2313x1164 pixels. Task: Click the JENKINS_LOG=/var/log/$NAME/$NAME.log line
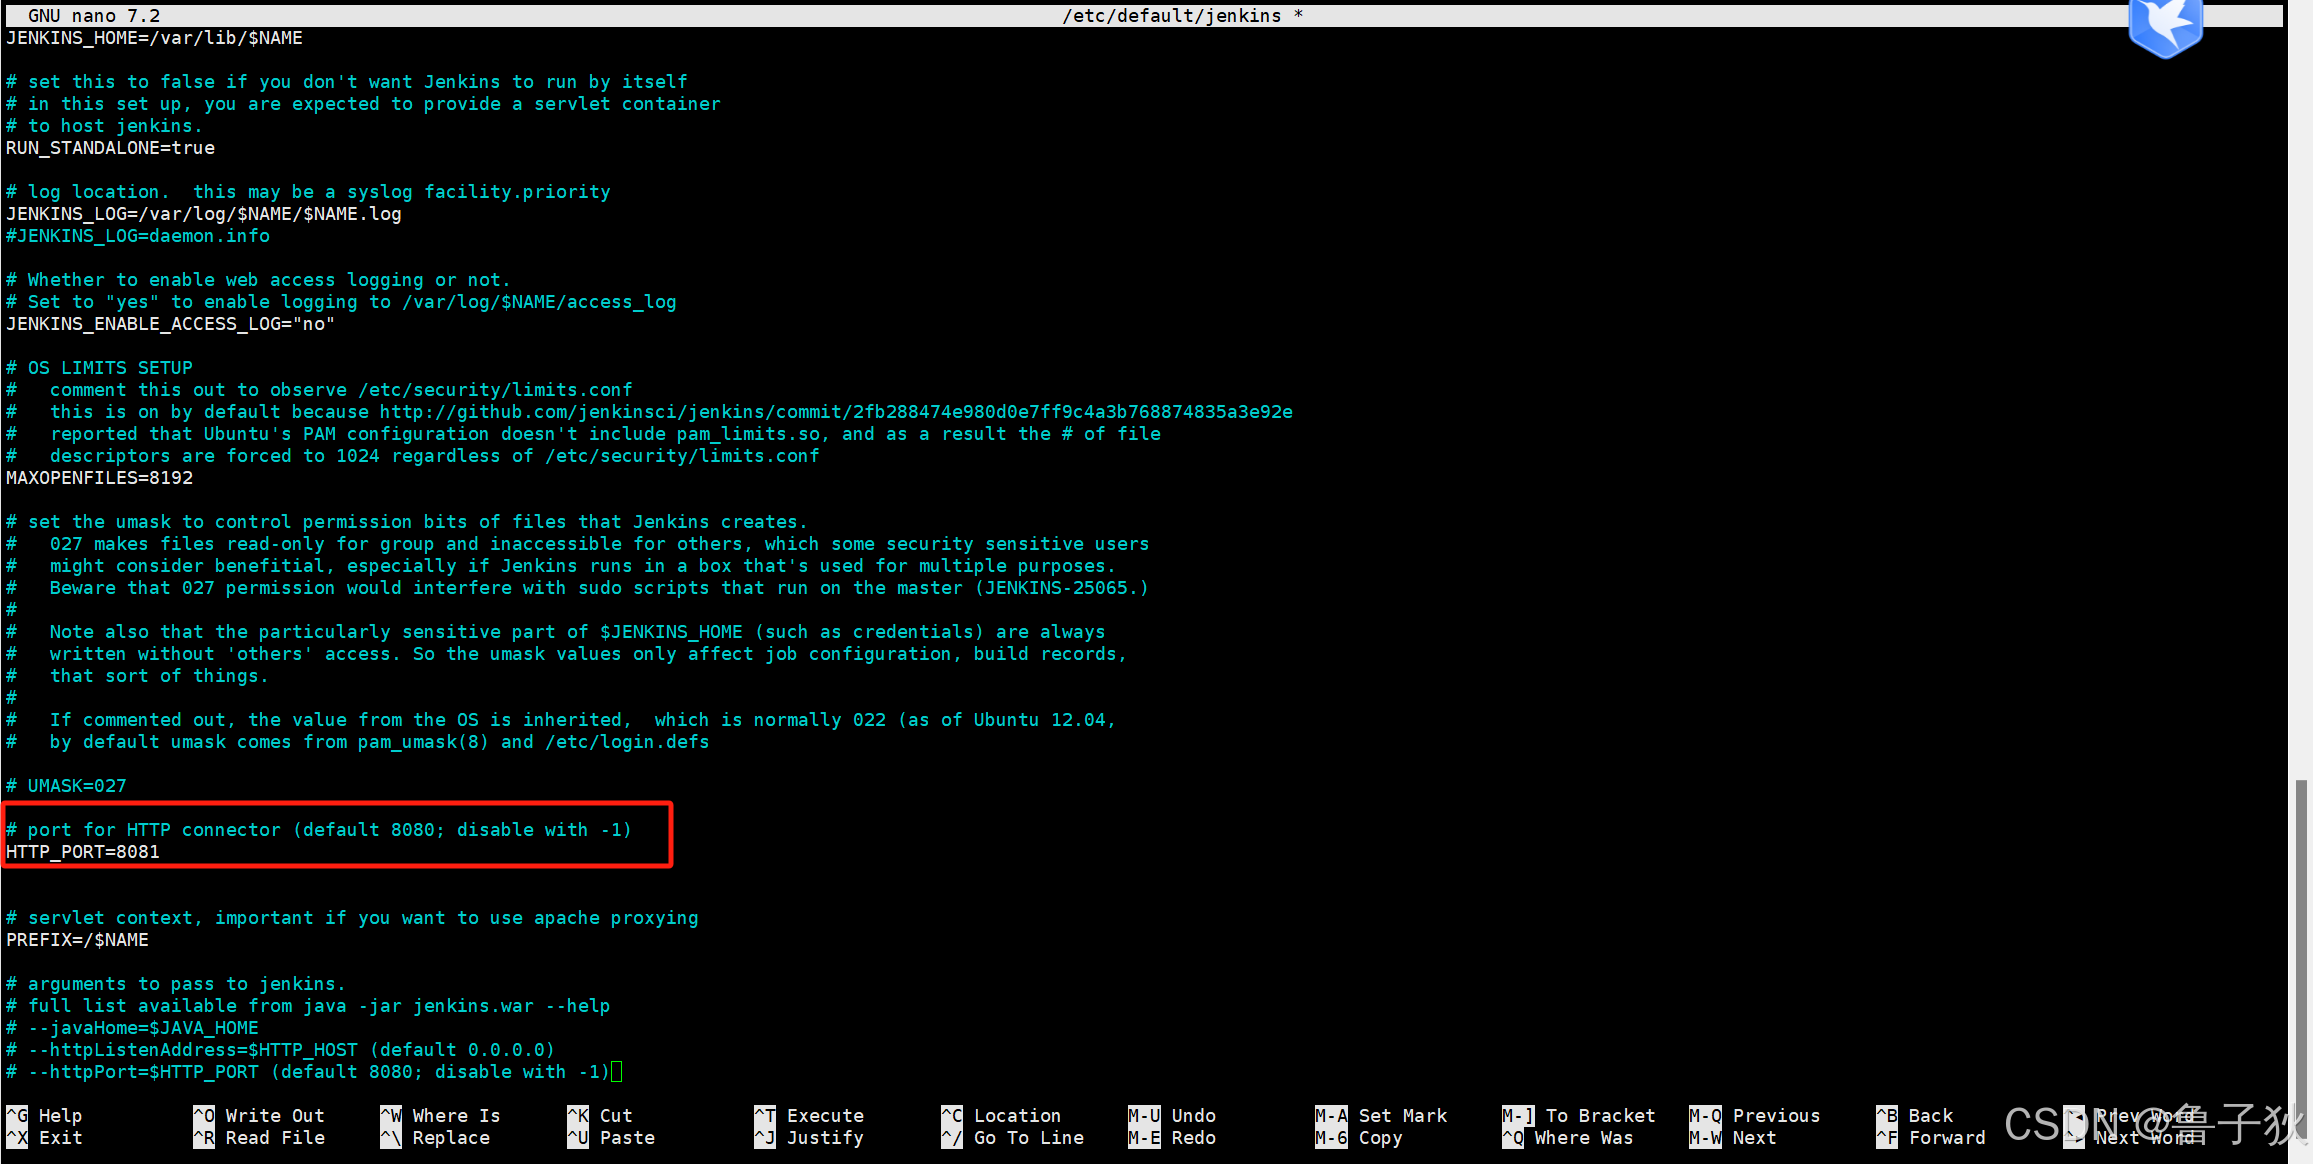pos(204,213)
